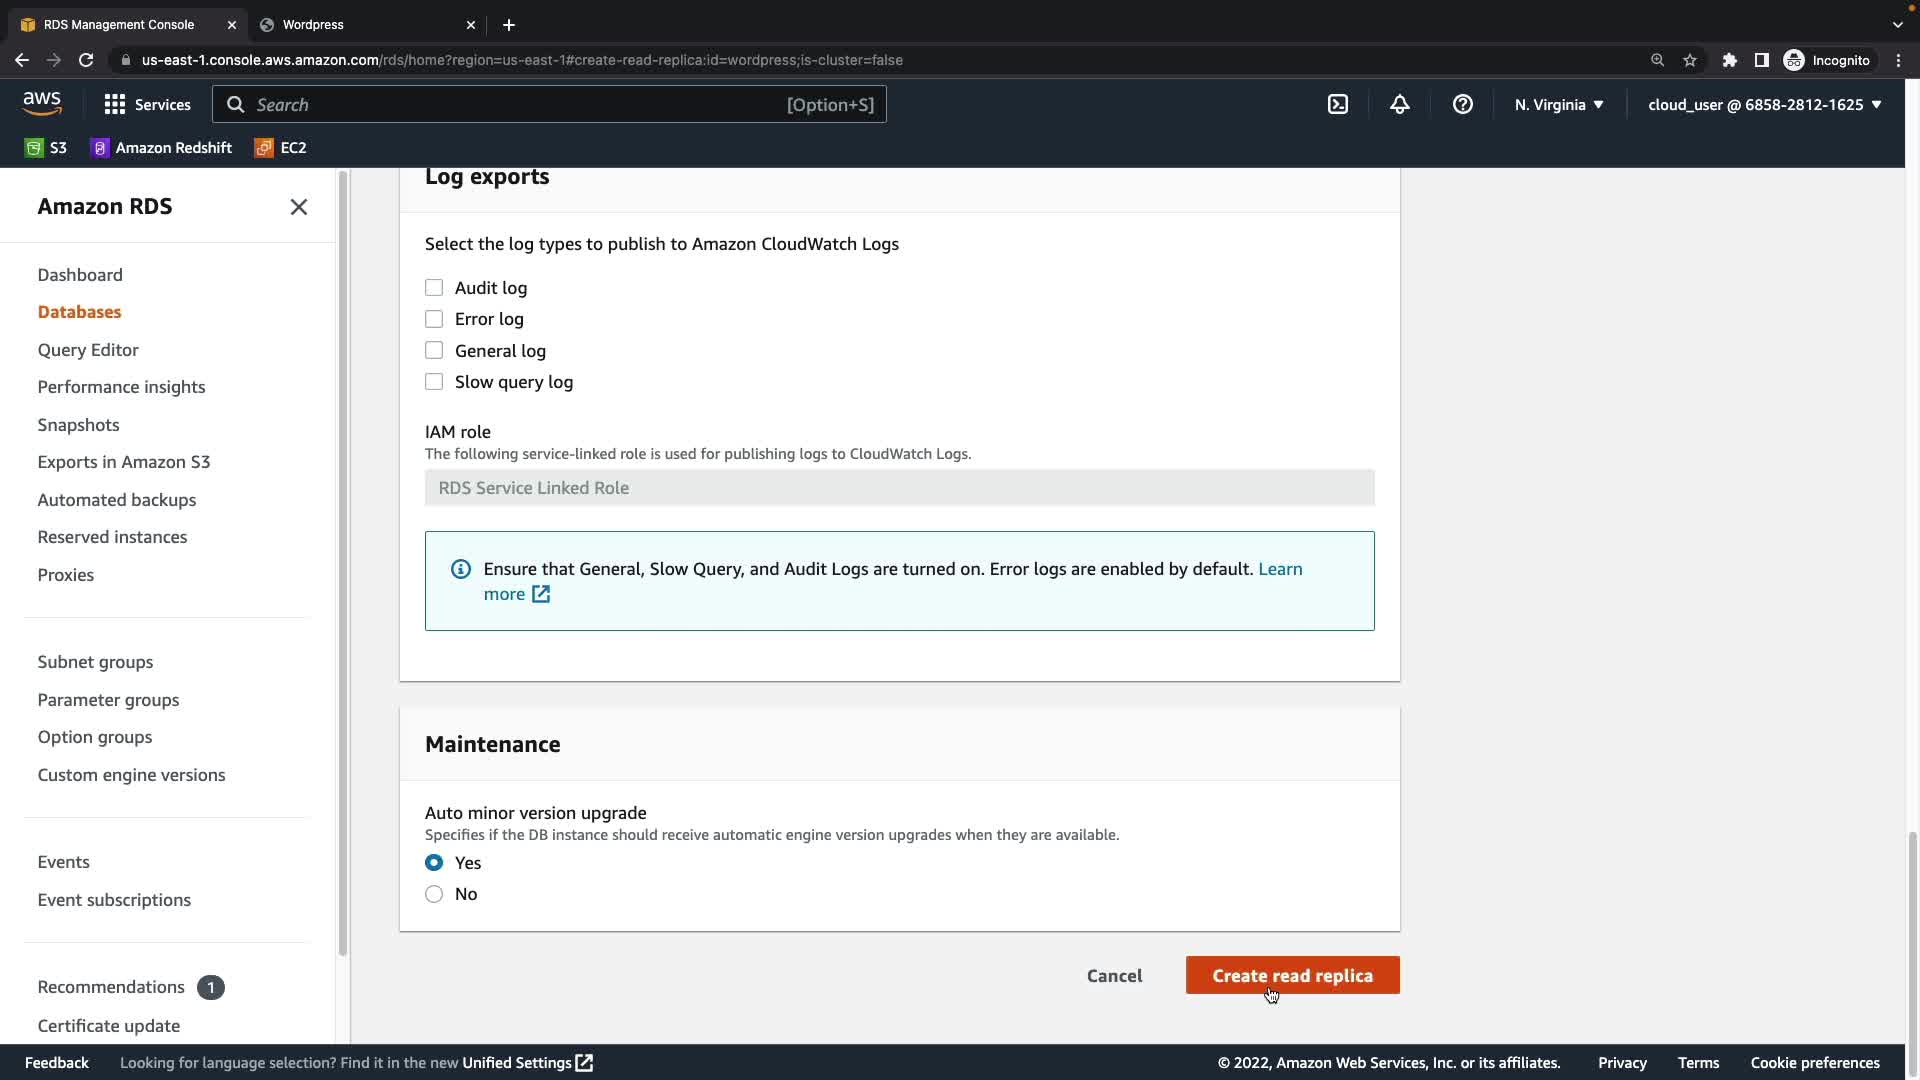1920x1080 pixels.
Task: Check the Slow query log option
Action: pyautogui.click(x=434, y=382)
